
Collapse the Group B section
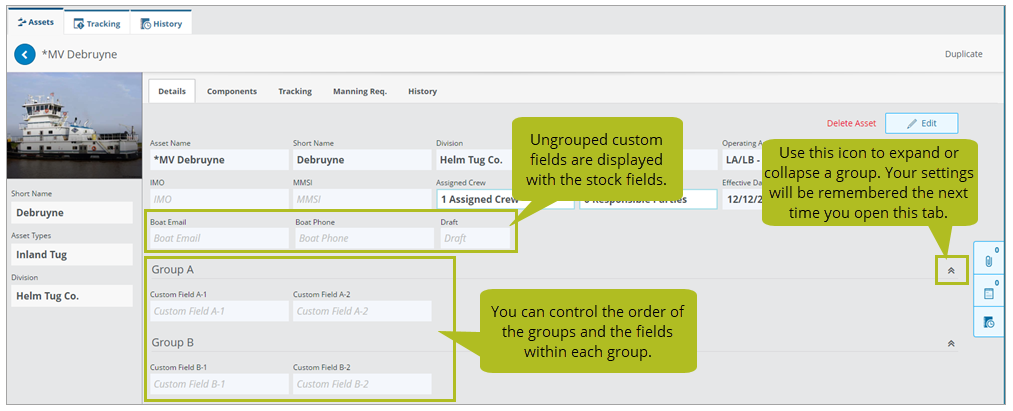951,343
